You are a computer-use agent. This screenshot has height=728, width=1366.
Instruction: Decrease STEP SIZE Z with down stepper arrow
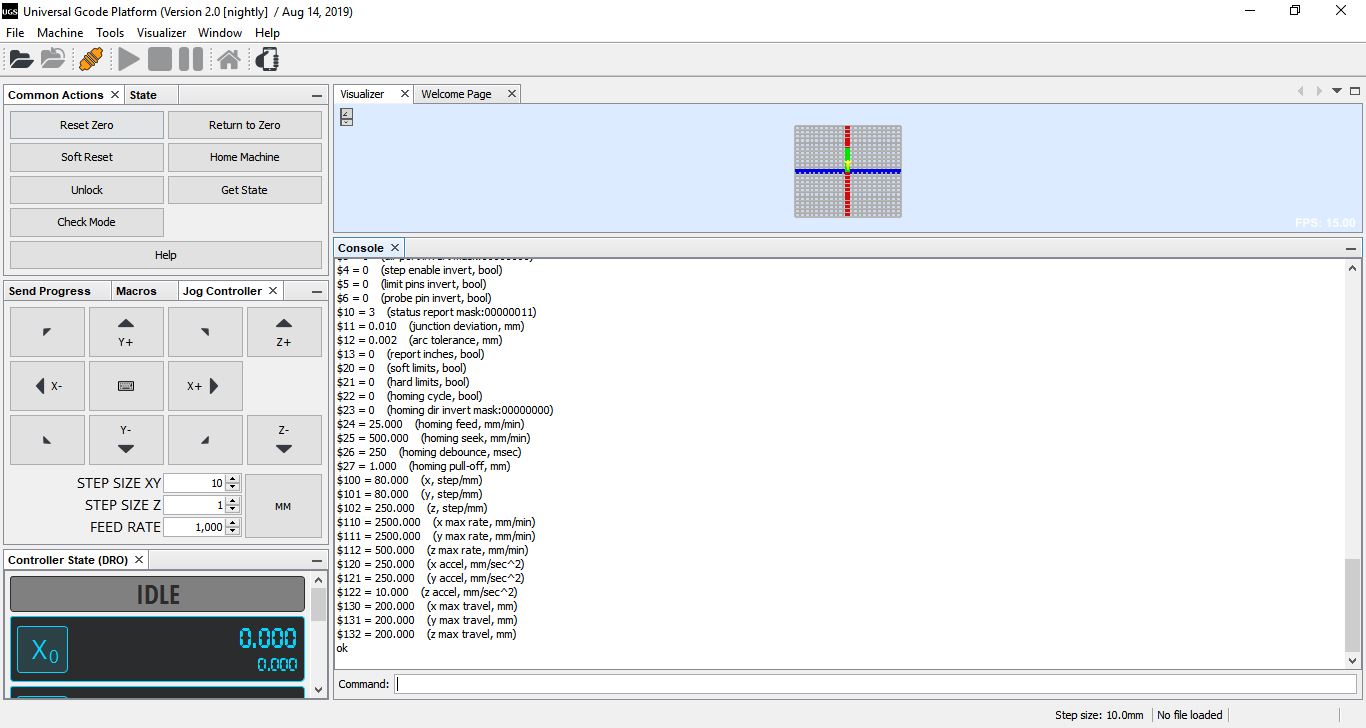click(x=233, y=509)
